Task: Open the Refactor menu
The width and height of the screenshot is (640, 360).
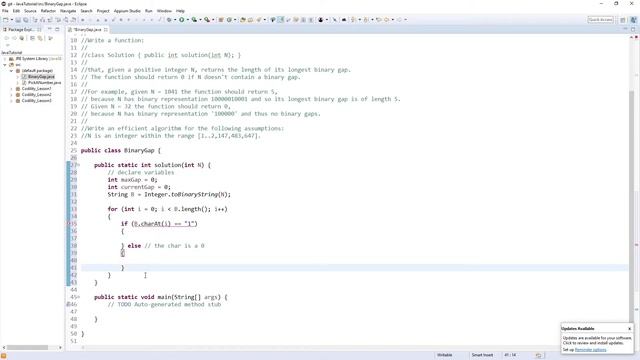Action: 48,11
